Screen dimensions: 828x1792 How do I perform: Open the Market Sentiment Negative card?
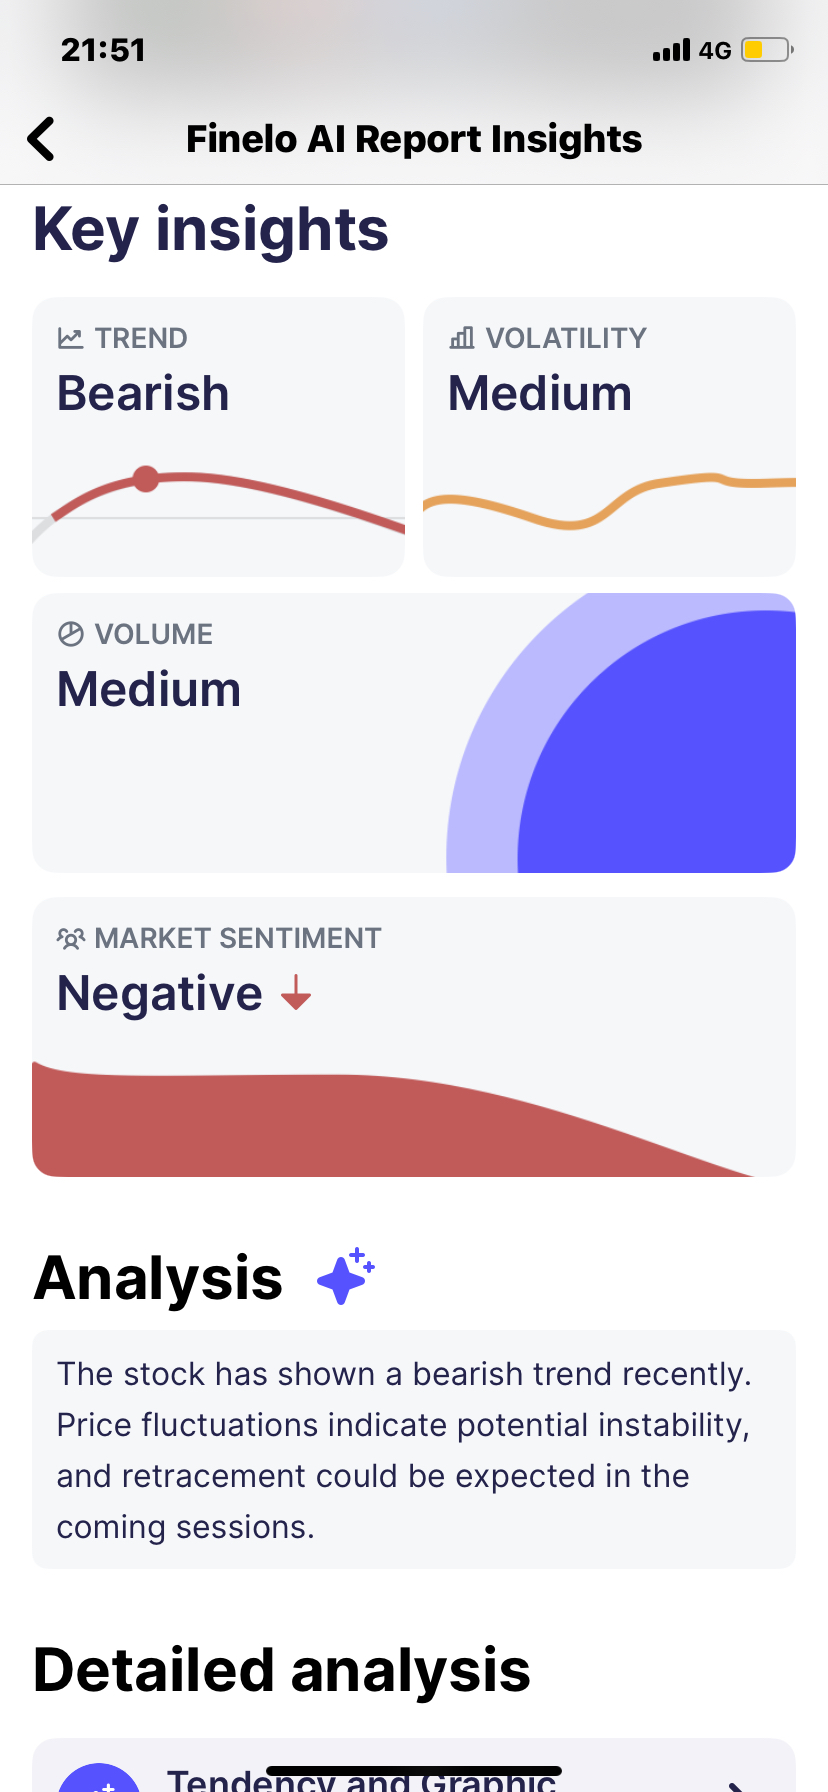tap(414, 1037)
